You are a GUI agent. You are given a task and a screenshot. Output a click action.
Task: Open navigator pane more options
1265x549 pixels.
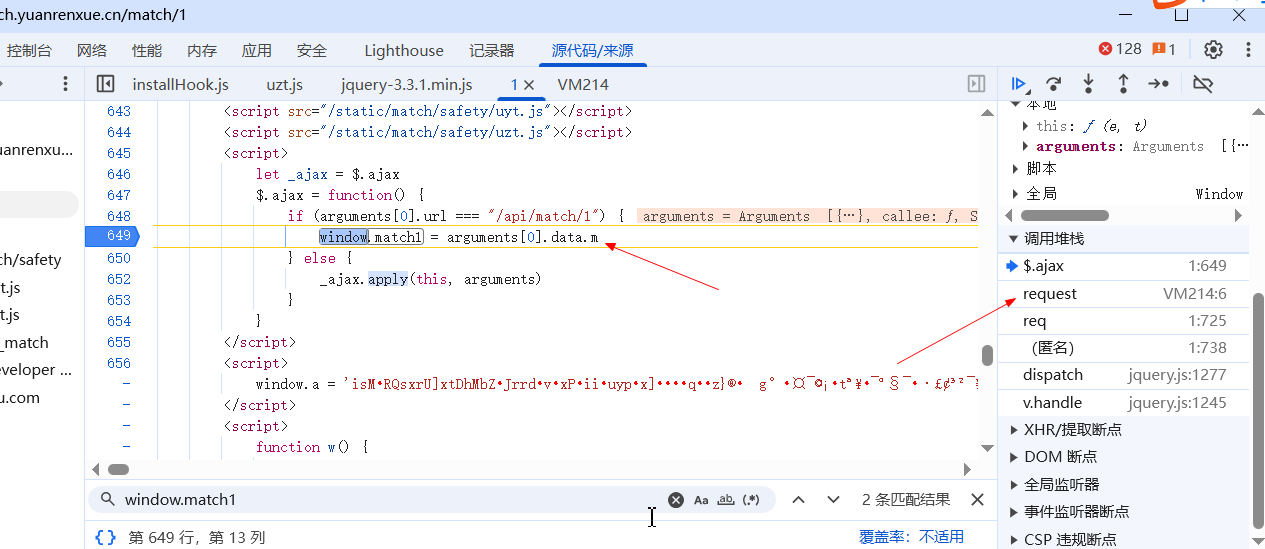[x=65, y=85]
